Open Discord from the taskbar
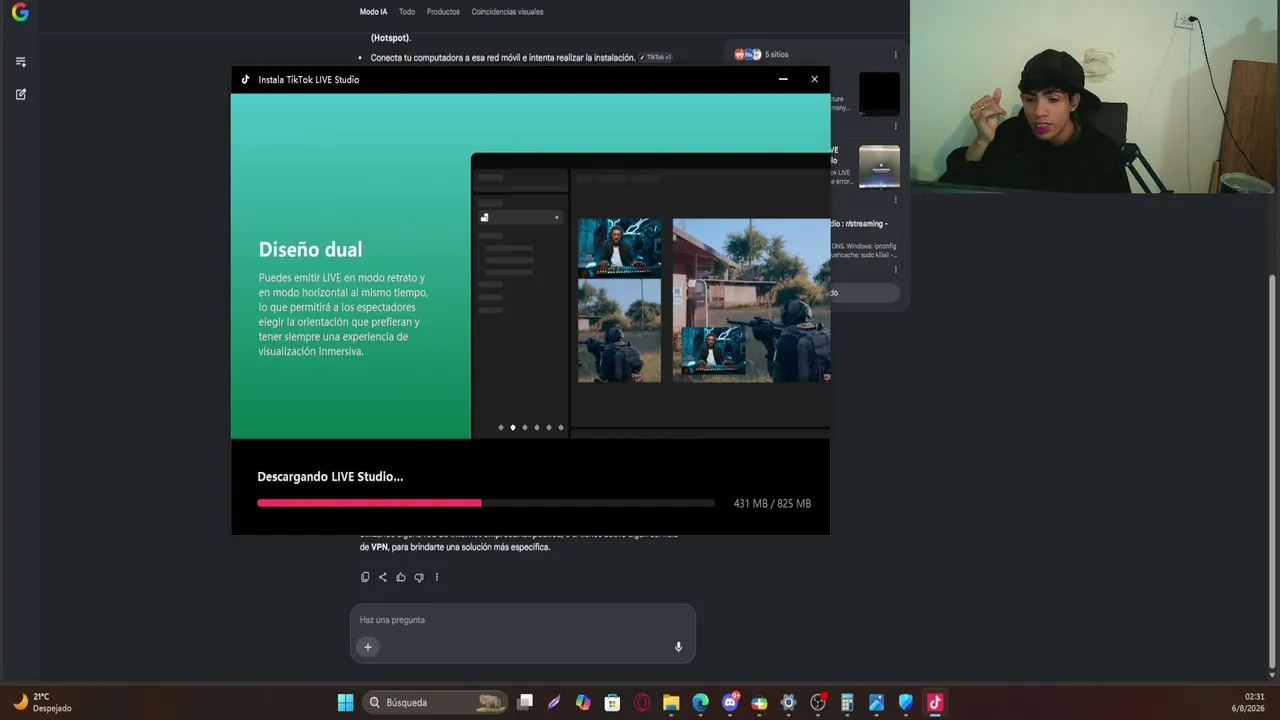Image resolution: width=1280 pixels, height=720 pixels. [730, 703]
